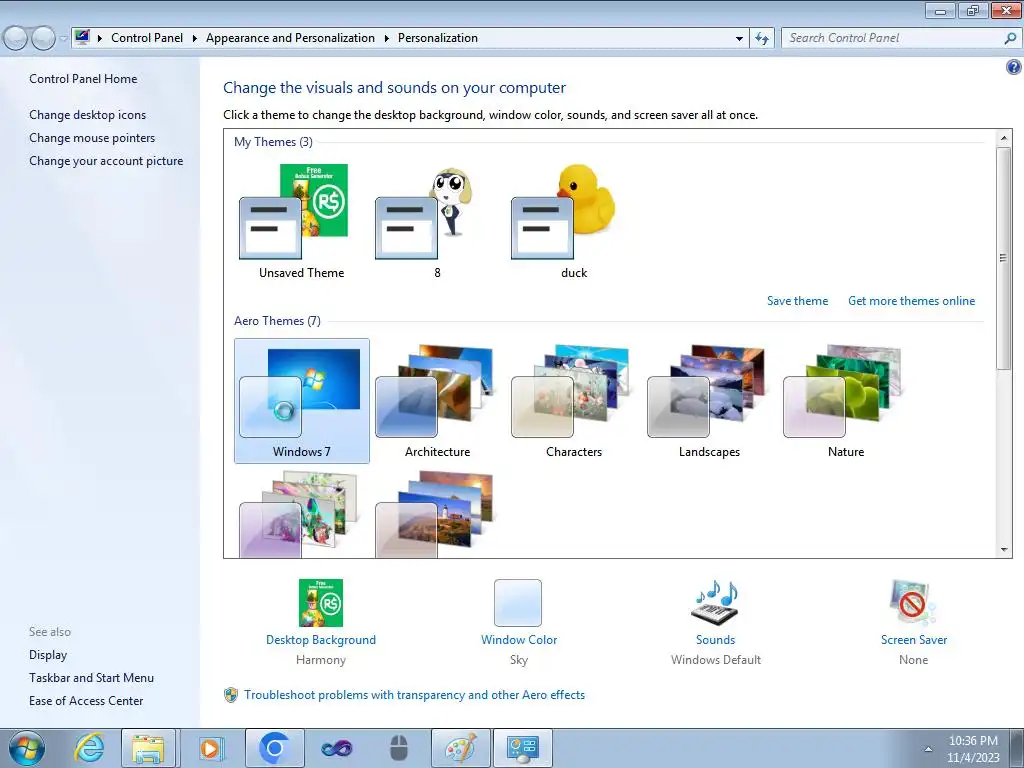The image size is (1024, 768).
Task: Open Taskbar and Start Menu link
Action: [91, 678]
